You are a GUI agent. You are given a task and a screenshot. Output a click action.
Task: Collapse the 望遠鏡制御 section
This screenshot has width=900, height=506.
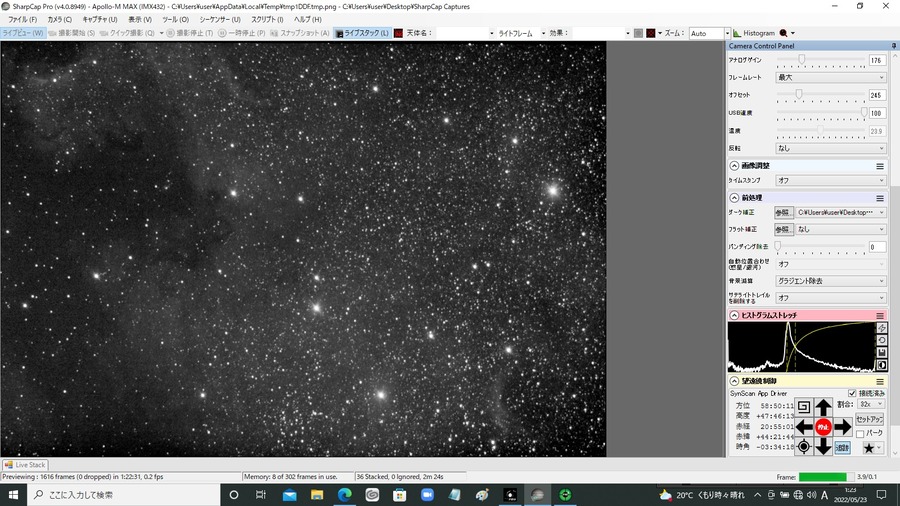[x=734, y=382]
